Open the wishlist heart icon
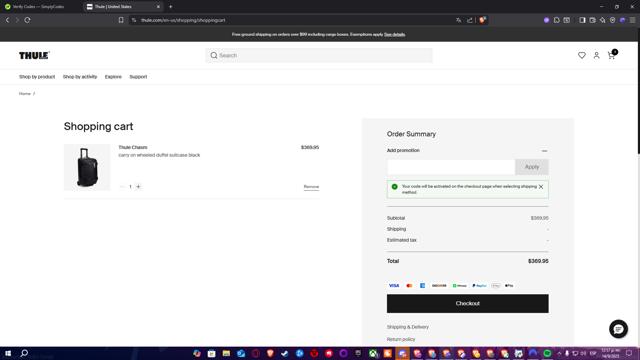This screenshot has width=640, height=360. pyautogui.click(x=582, y=56)
